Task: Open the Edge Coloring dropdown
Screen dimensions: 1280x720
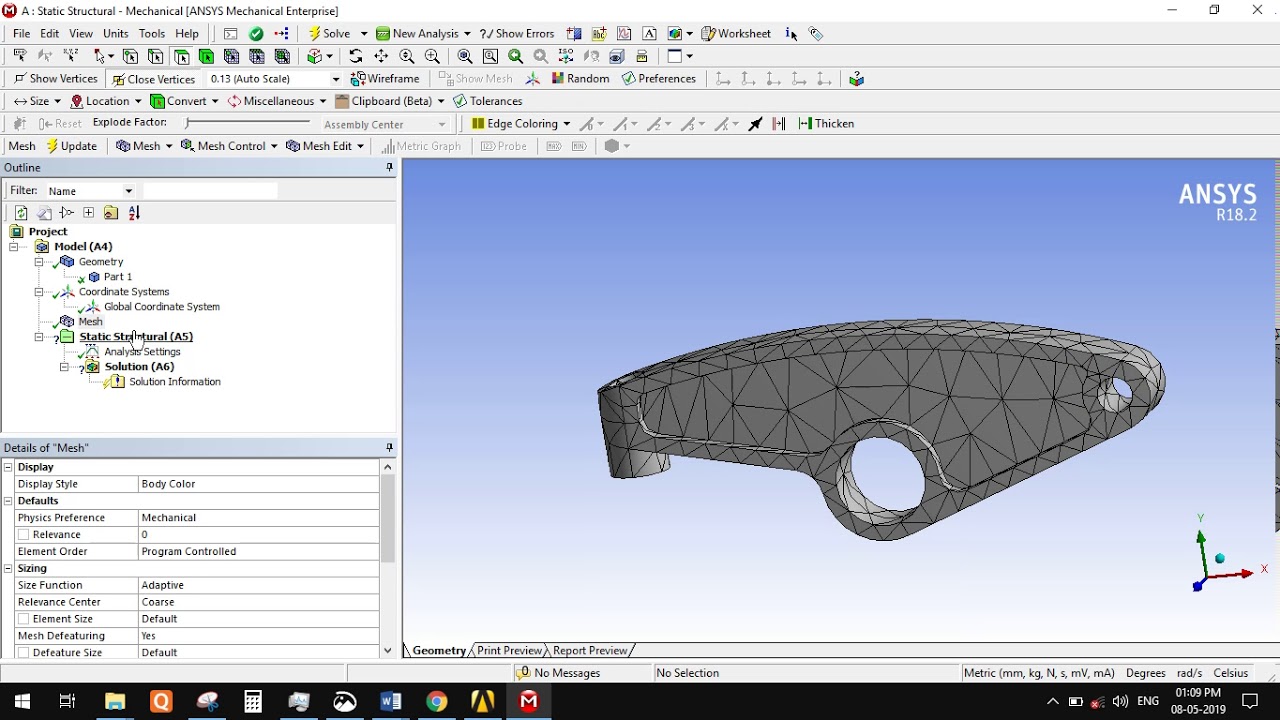Action: coord(566,123)
